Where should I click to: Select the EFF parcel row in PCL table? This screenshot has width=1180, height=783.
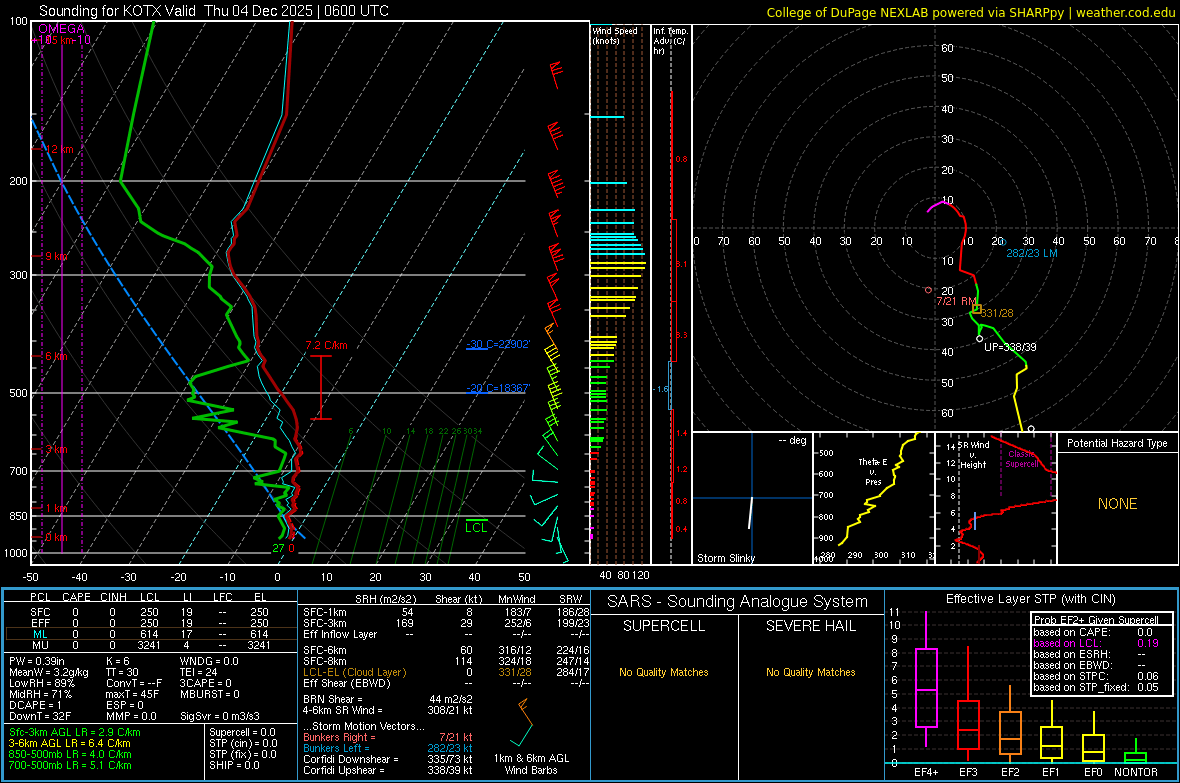click(149, 623)
